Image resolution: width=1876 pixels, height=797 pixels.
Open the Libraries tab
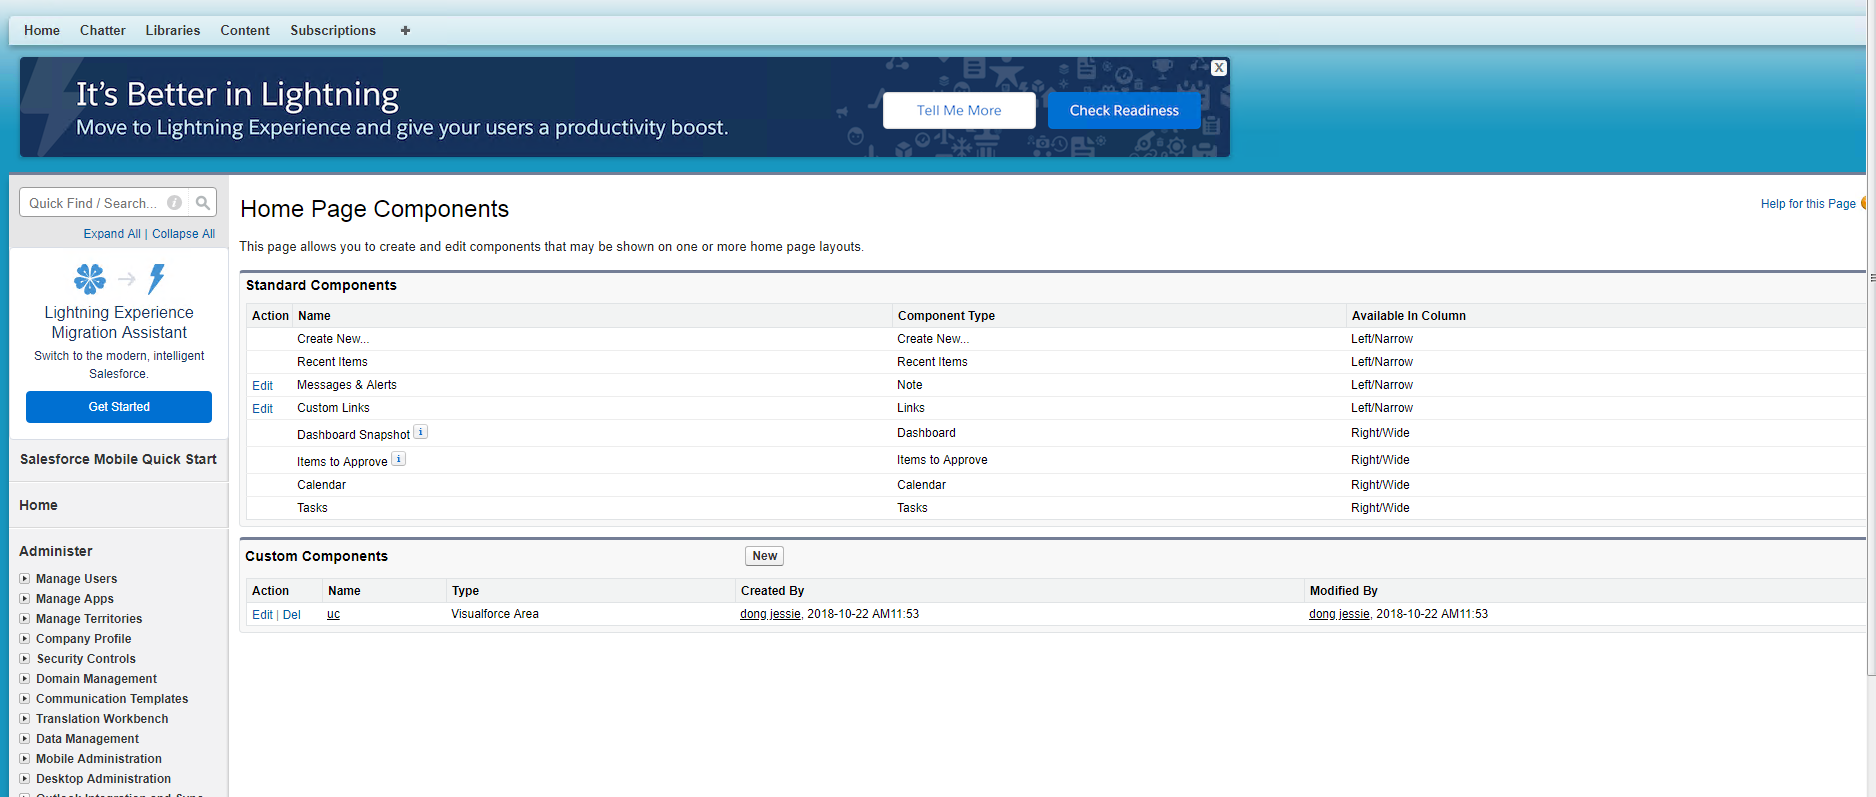coord(172,30)
